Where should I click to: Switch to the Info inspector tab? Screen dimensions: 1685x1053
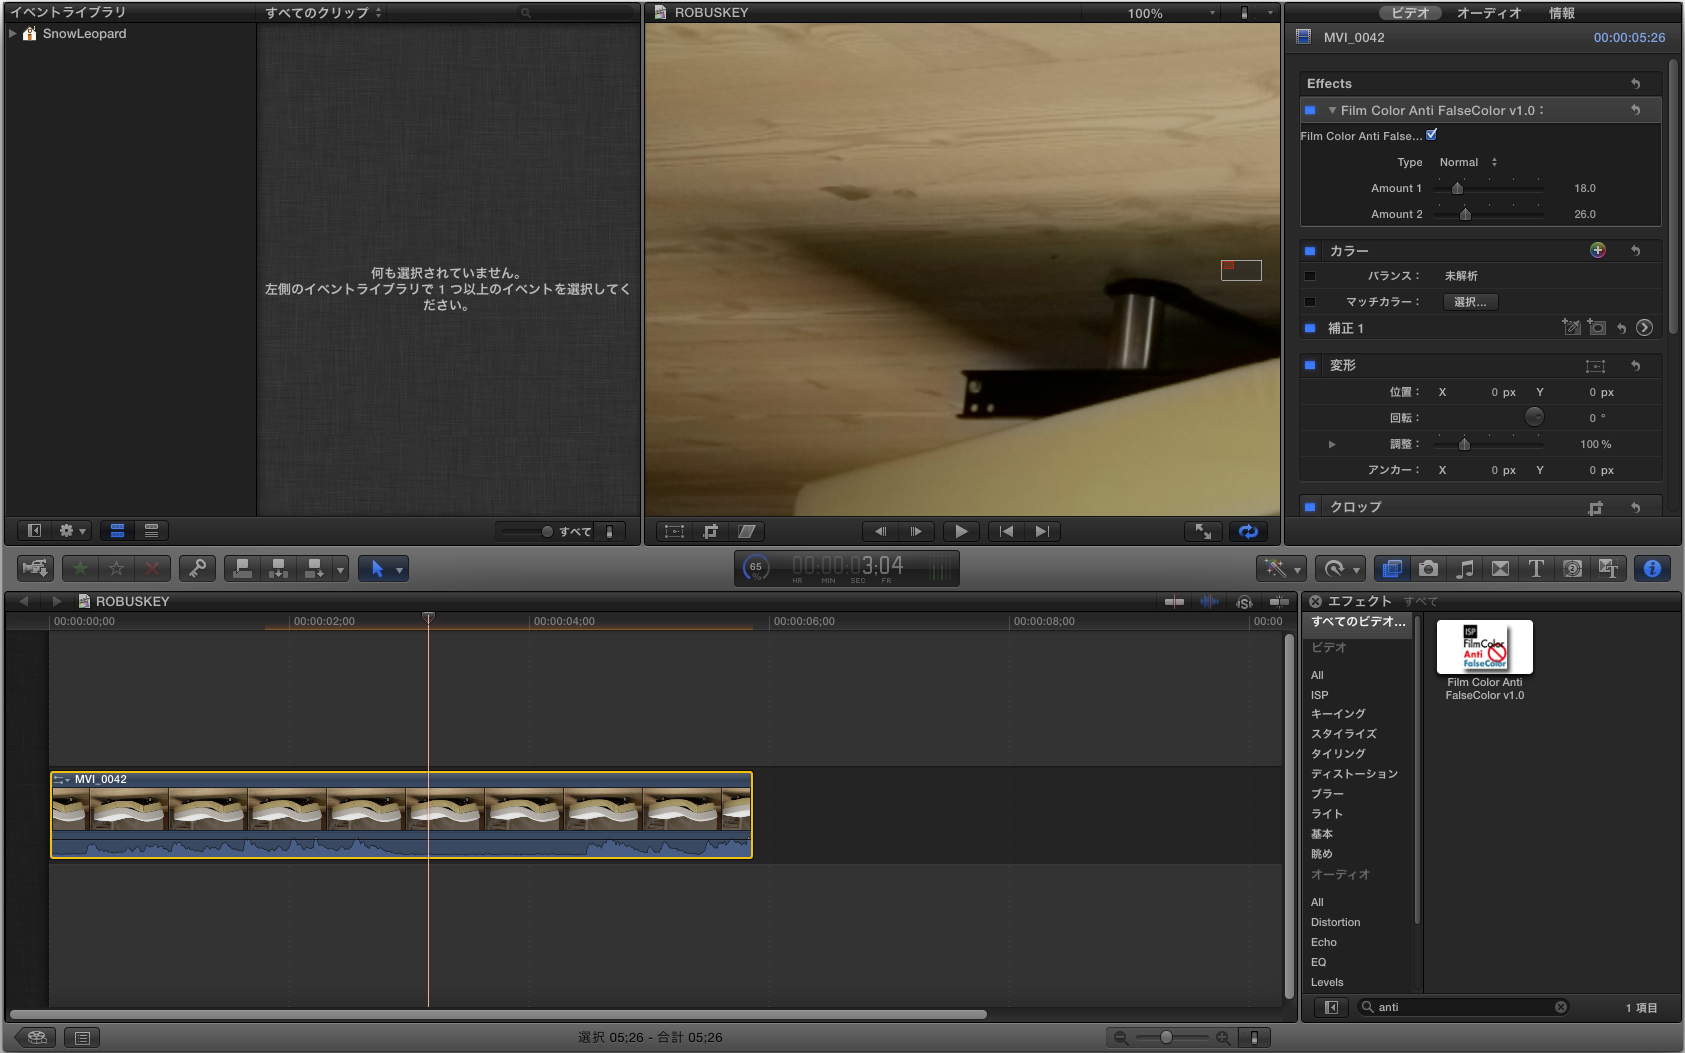[1562, 13]
